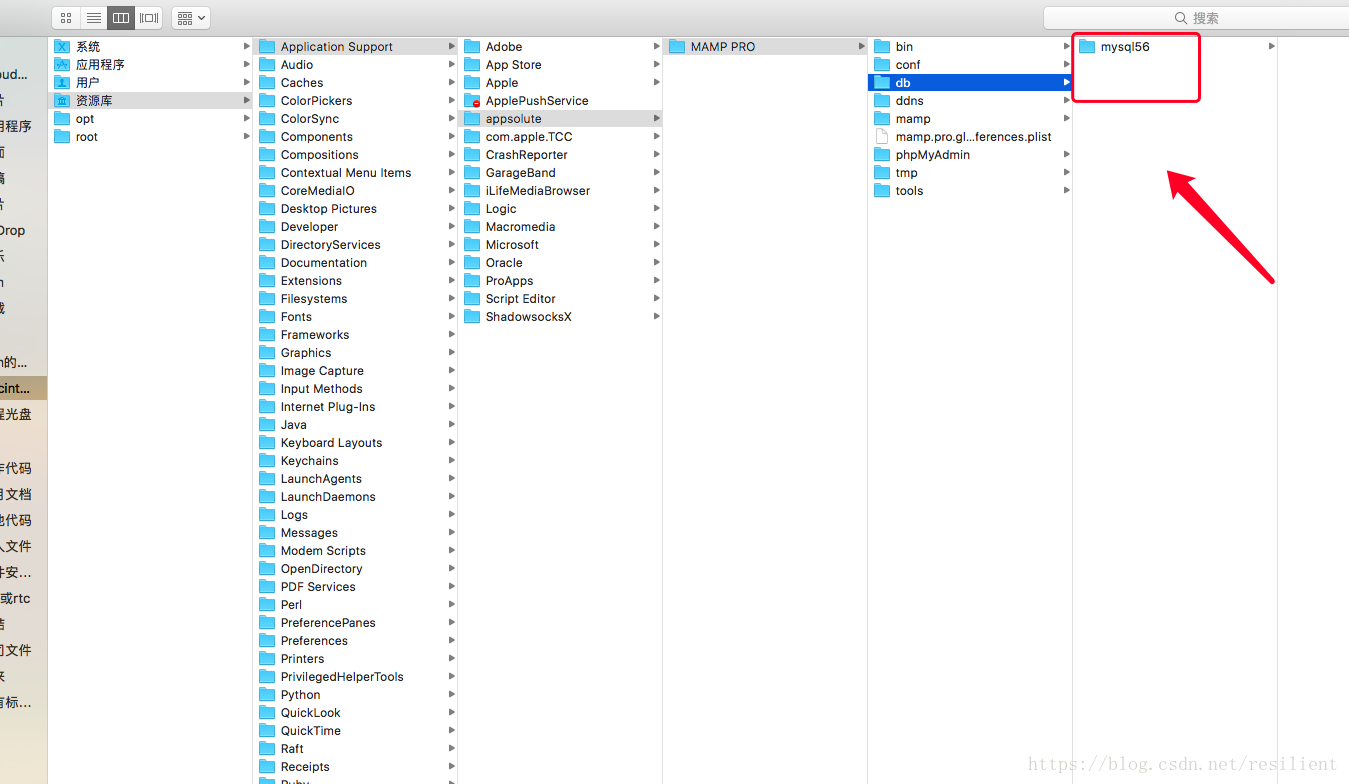
Task: Select the com.apple.TCC folder
Action: (561, 137)
